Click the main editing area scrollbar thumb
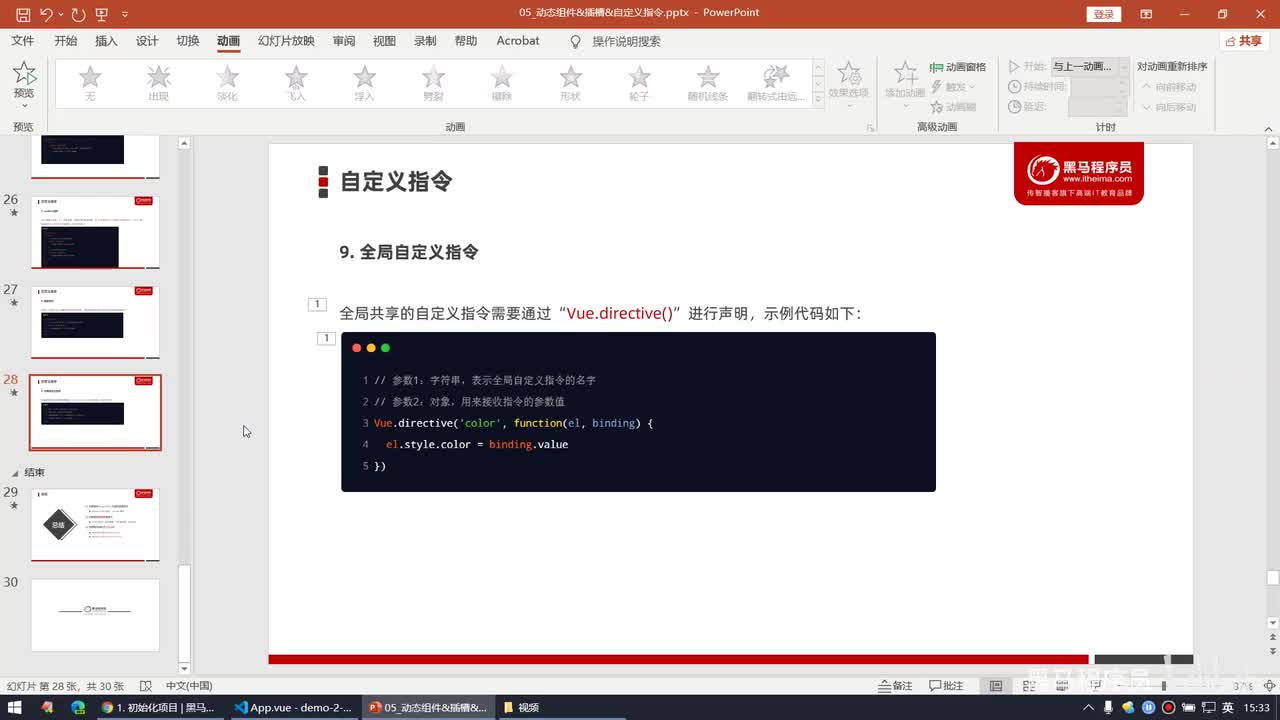The image size is (1280, 720). (x=1272, y=578)
